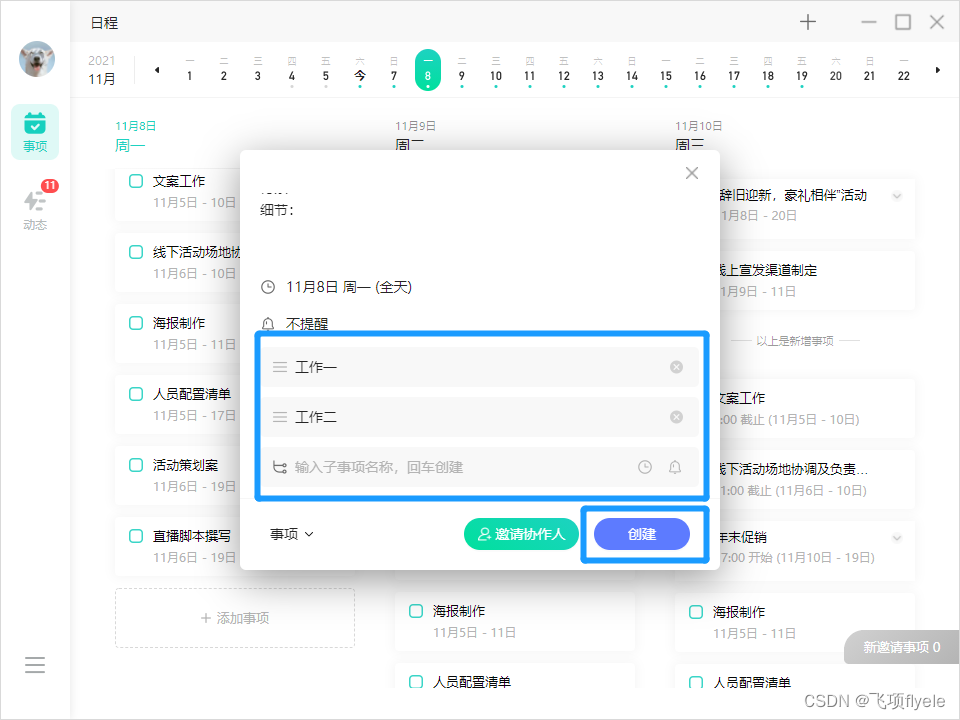Click the 不提醒 reminder text
The width and height of the screenshot is (960, 720).
pos(307,324)
